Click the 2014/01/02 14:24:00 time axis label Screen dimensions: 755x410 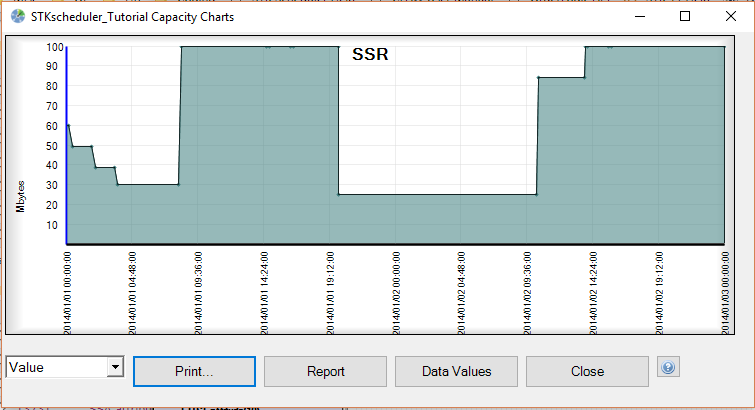point(593,291)
